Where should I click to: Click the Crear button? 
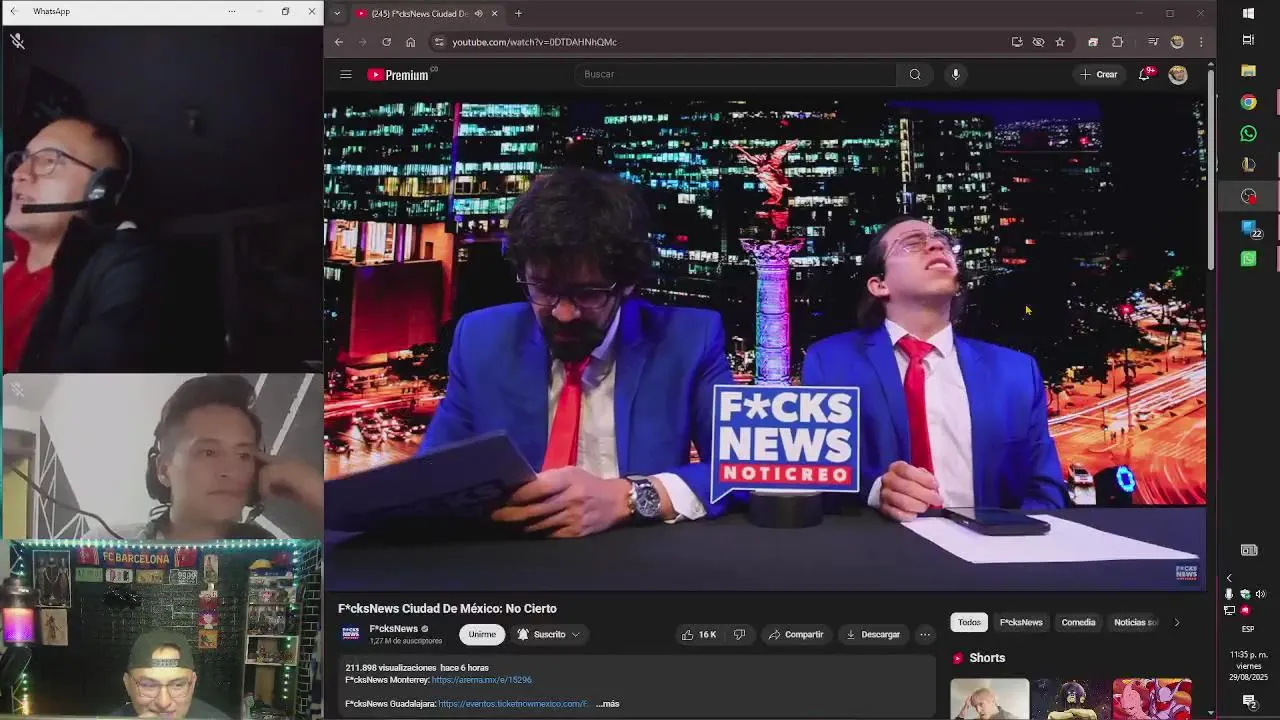[1099, 74]
